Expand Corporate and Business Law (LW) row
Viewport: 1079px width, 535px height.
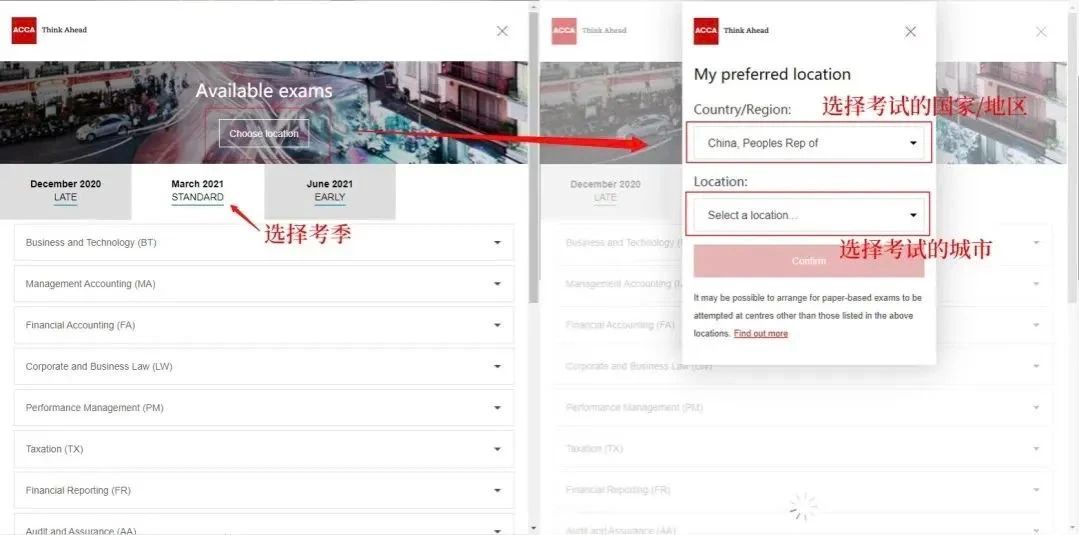point(264,366)
